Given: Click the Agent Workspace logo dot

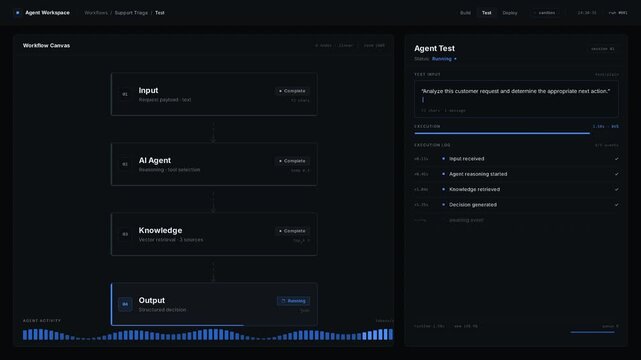Looking at the screenshot, I should coord(18,13).
